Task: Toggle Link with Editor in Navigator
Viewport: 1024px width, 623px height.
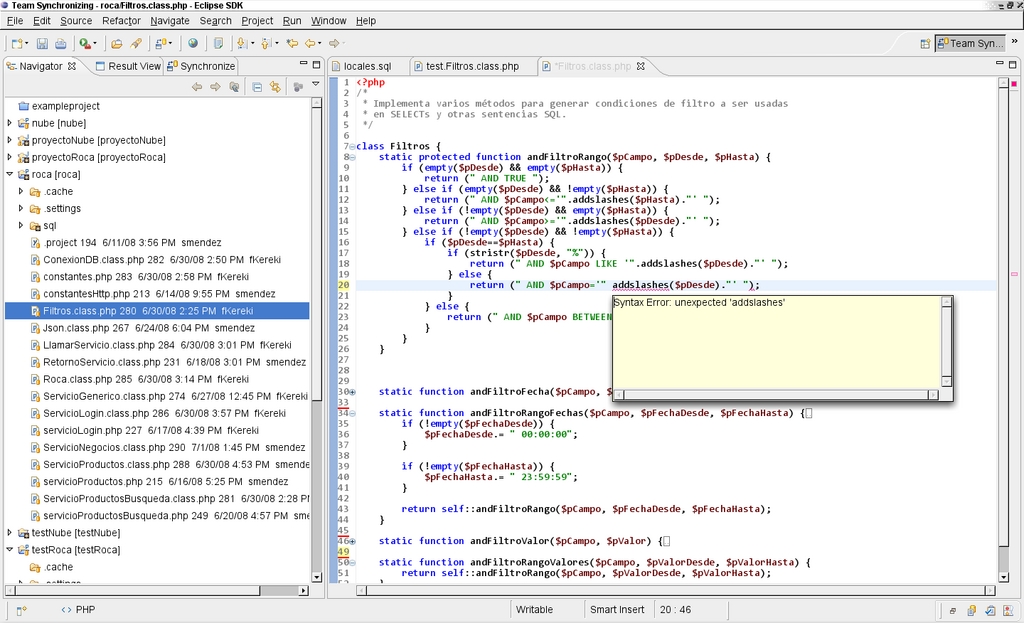Action: pos(274,87)
